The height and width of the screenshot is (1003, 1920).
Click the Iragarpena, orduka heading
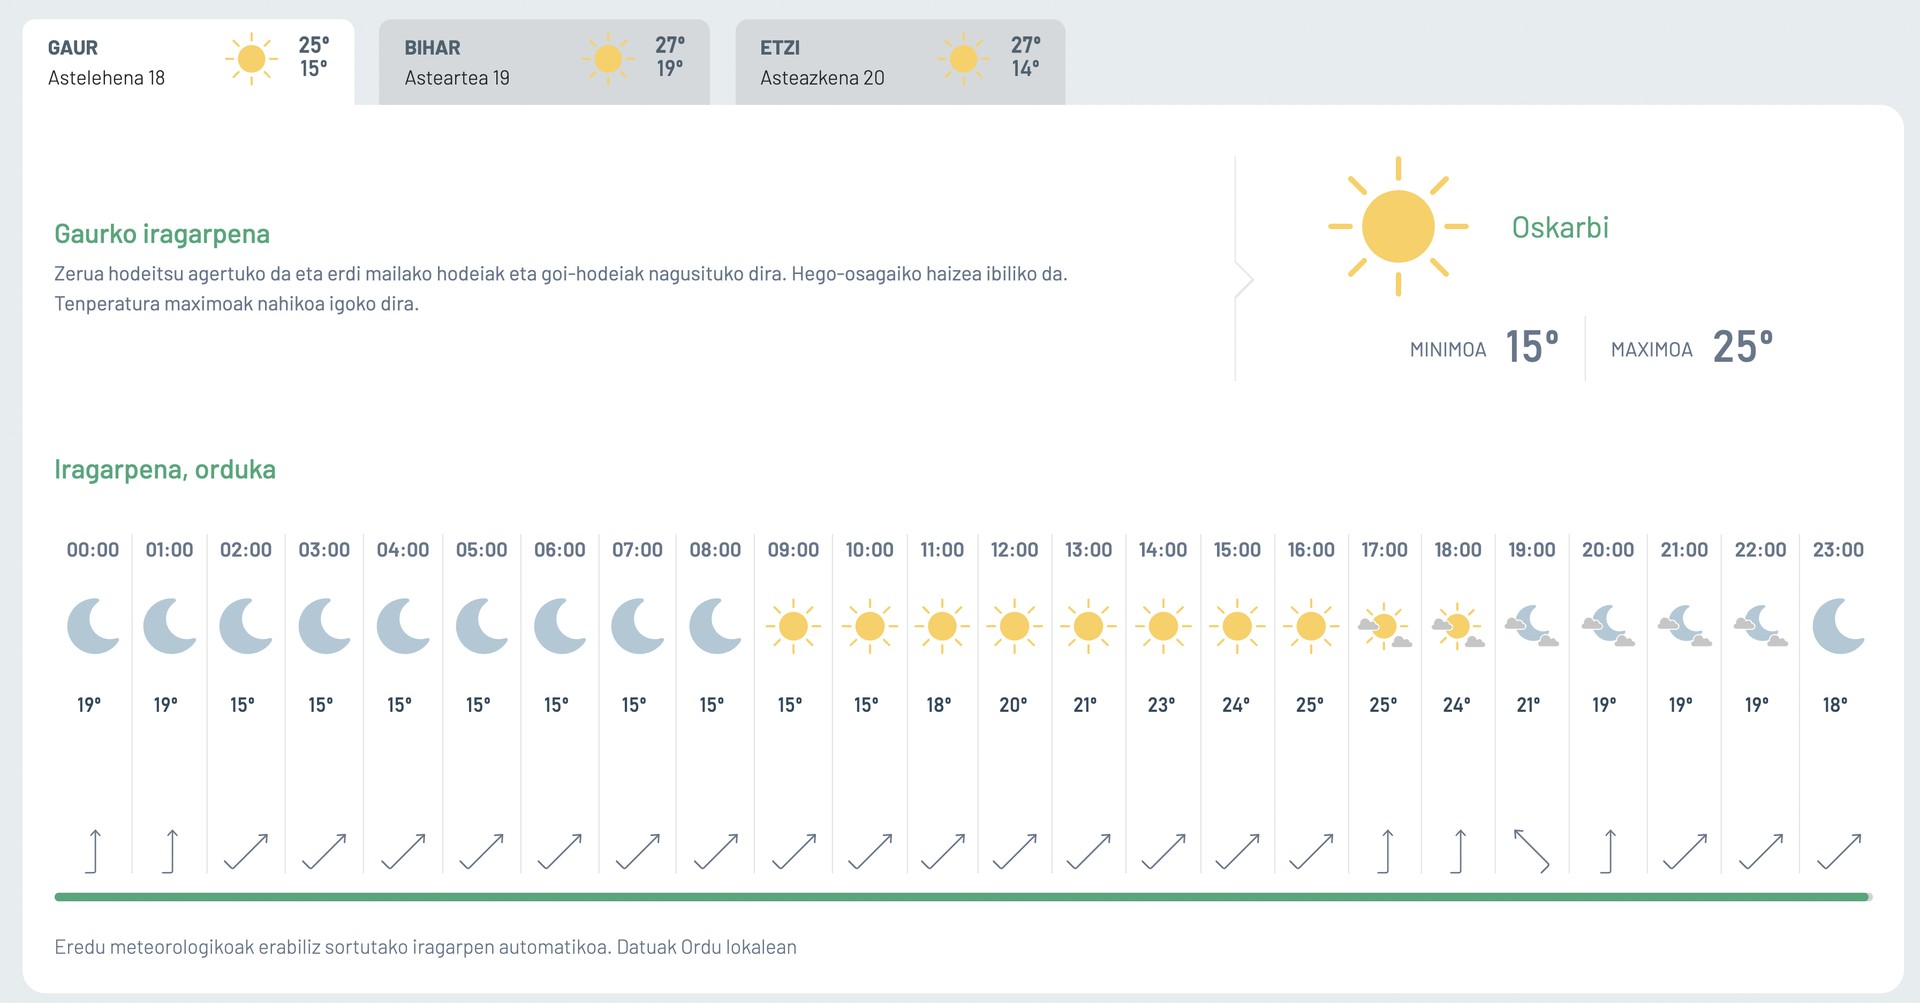[165, 470]
